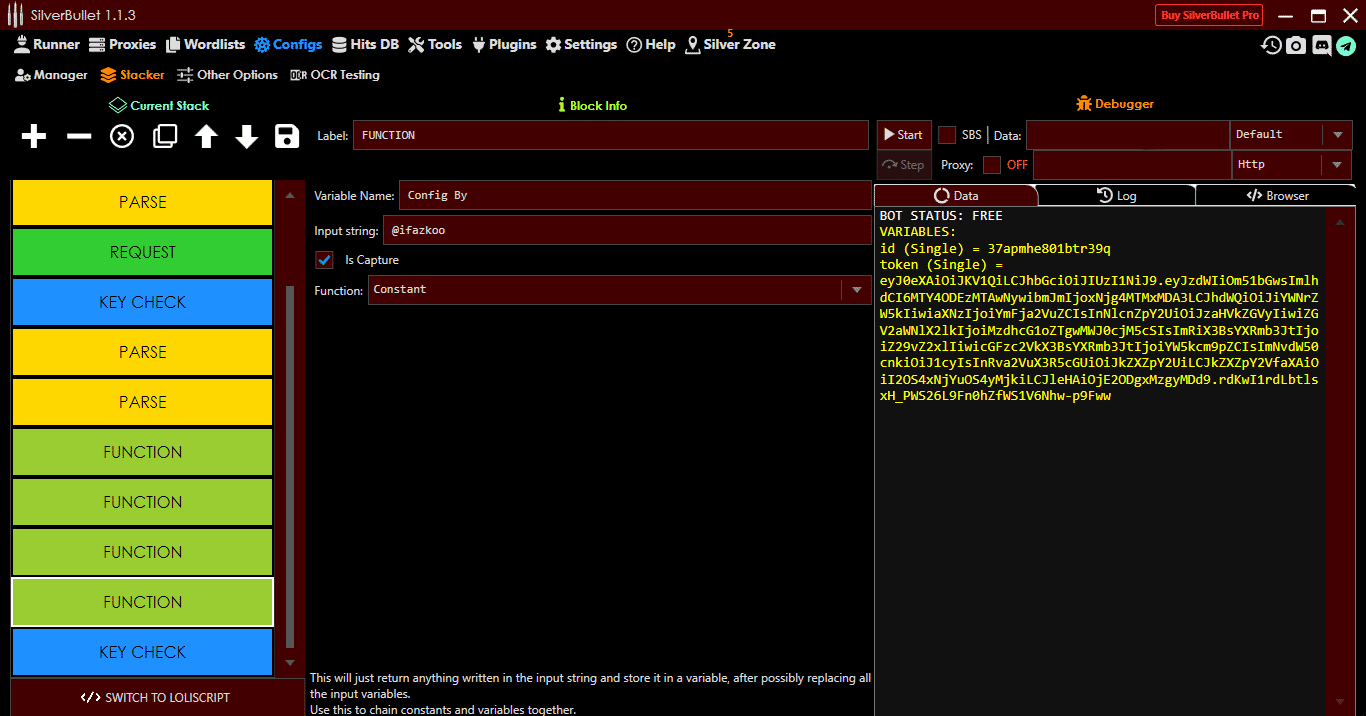This screenshot has width=1366, height=716.
Task: Move the selected block down
Action: [247, 136]
